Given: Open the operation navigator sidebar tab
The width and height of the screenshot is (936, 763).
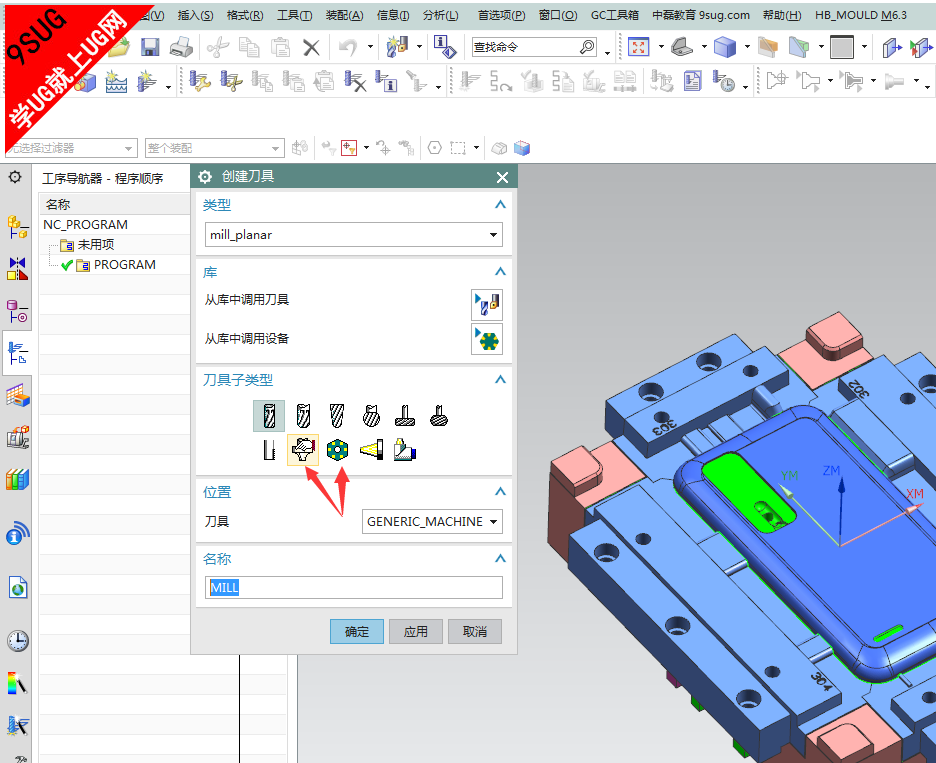Looking at the screenshot, I should click(x=18, y=353).
